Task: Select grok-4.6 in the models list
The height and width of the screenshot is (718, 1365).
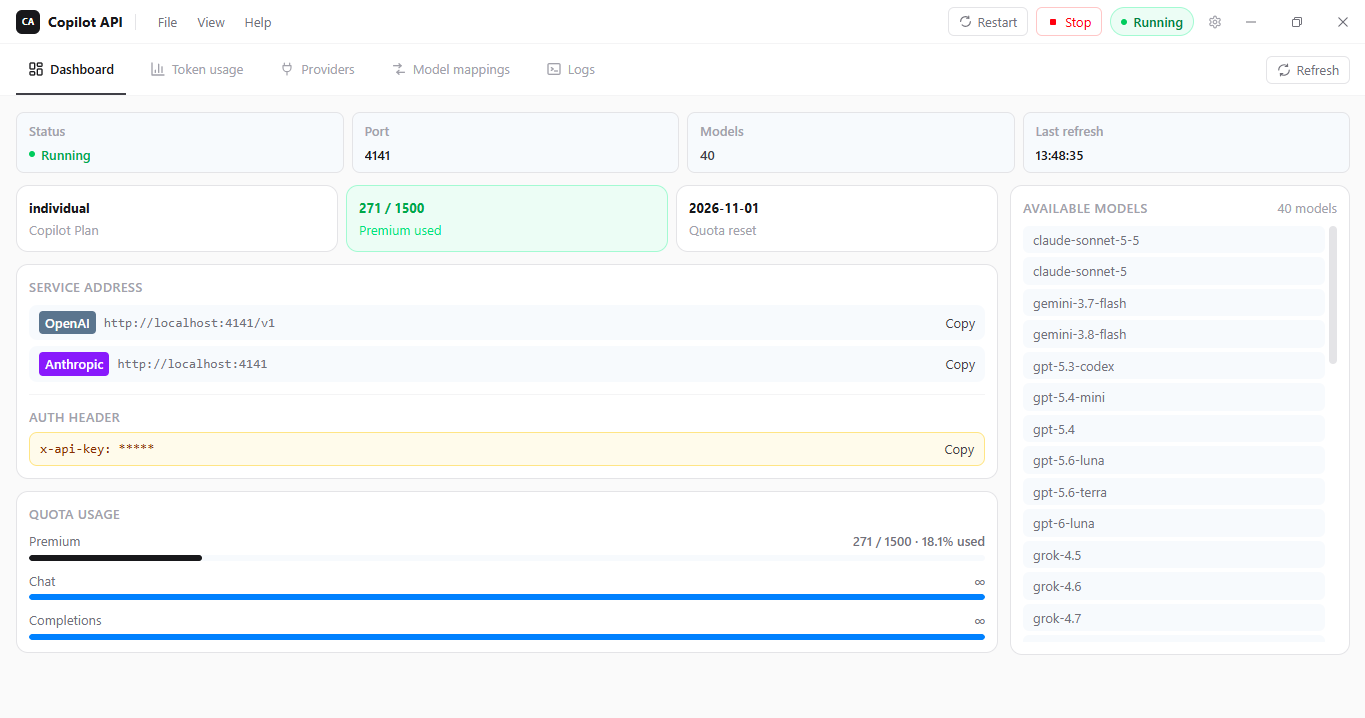Action: pyautogui.click(x=1174, y=586)
